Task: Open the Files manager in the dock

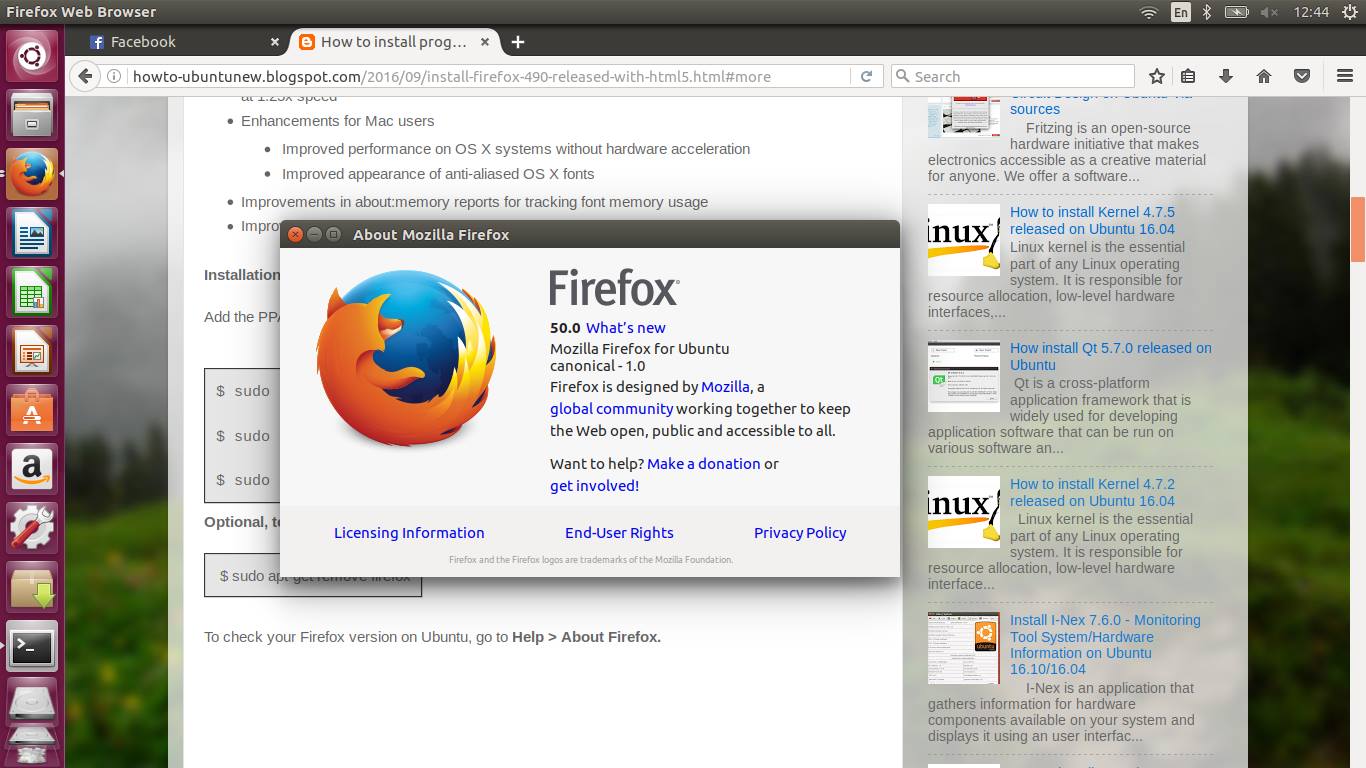Action: pyautogui.click(x=32, y=115)
